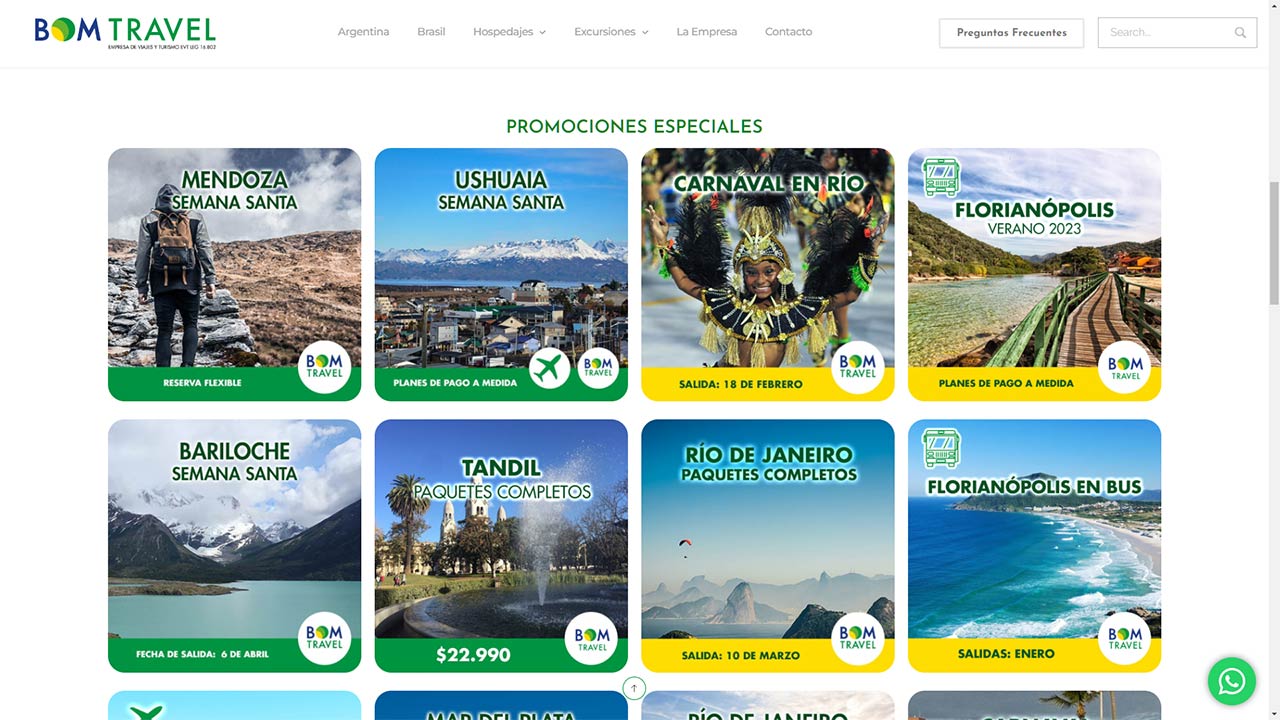The image size is (1280, 720).
Task: Open the Contacto link
Action: (x=788, y=32)
